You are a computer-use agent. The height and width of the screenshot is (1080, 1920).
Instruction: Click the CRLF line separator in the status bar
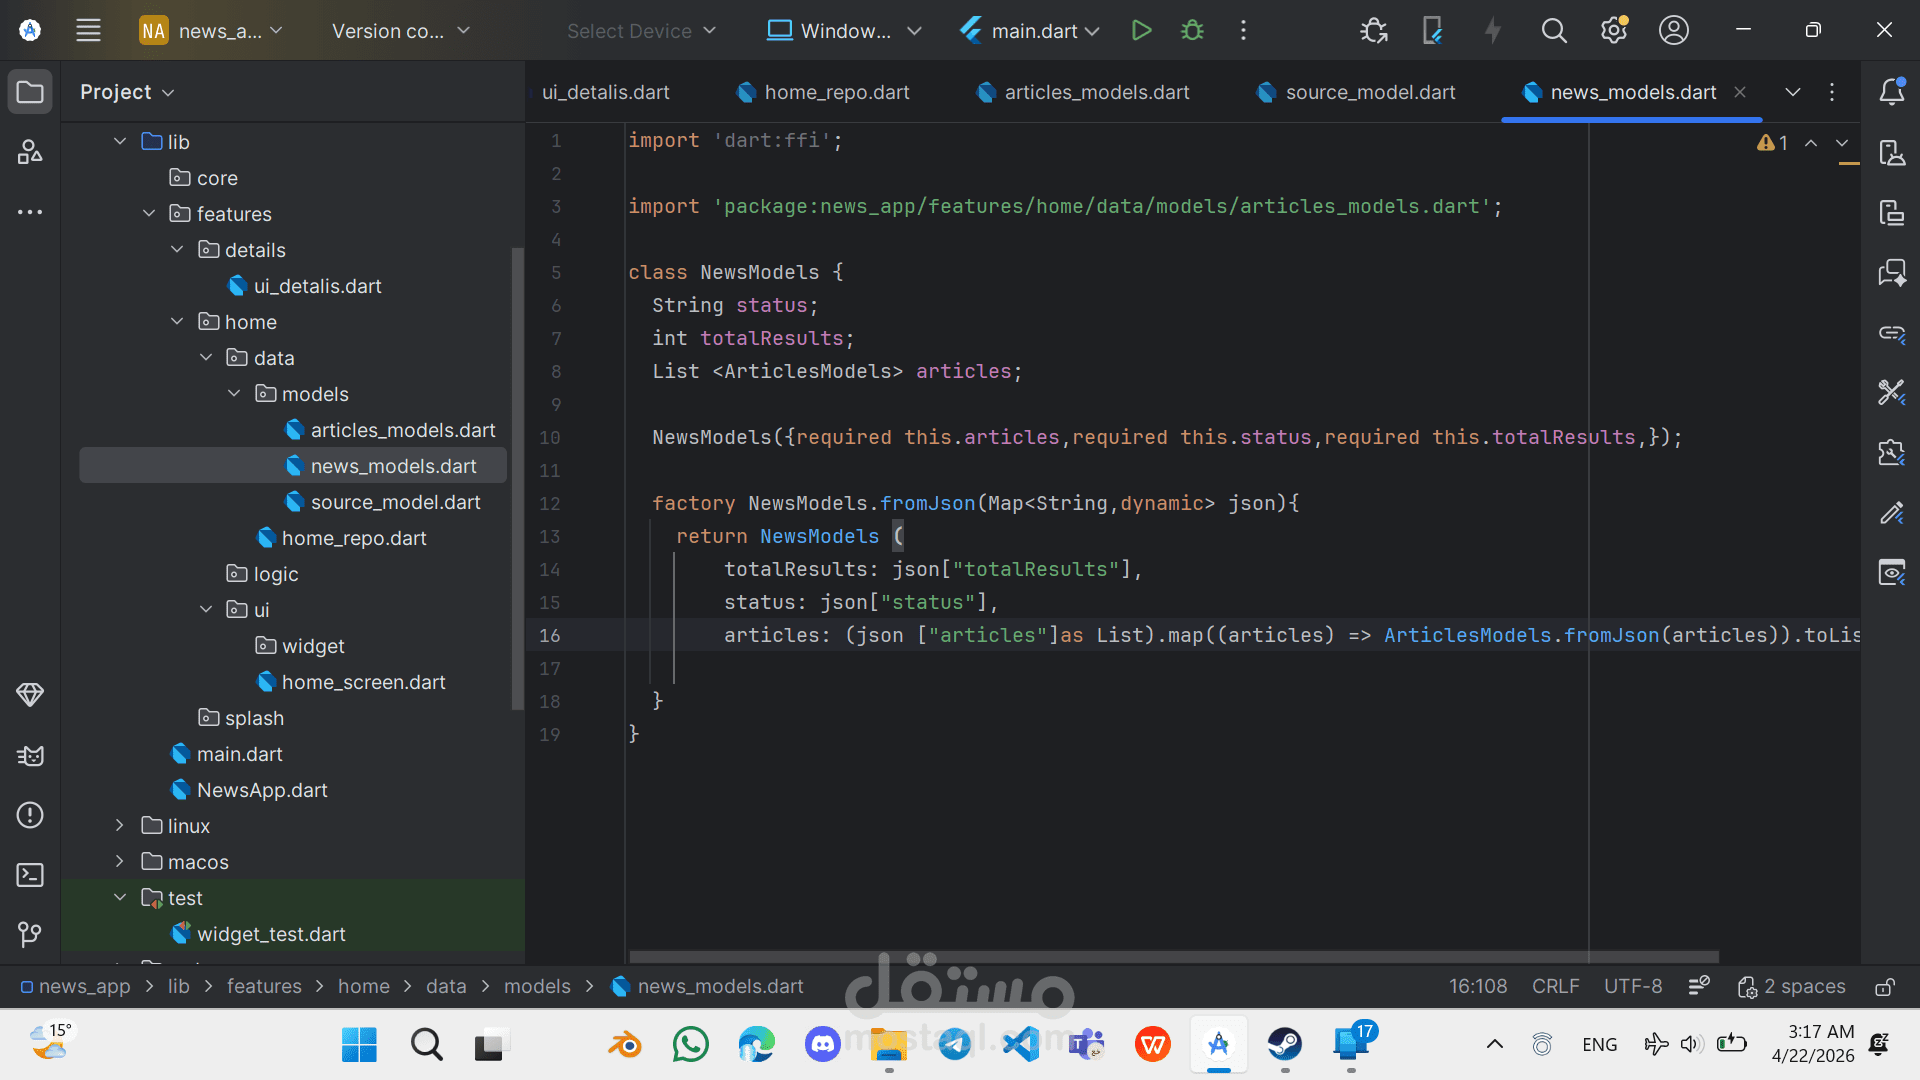(x=1555, y=987)
